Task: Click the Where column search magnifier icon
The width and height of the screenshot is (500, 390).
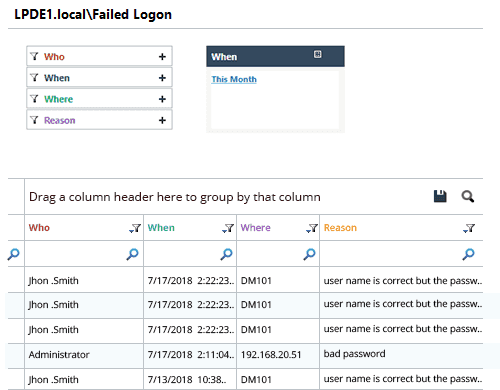Action: (309, 254)
